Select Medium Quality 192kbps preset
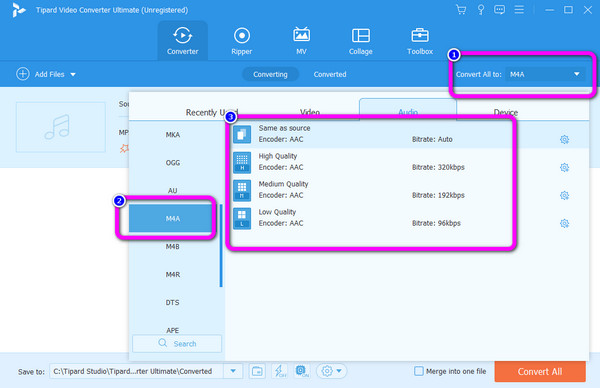This screenshot has height=388, width=600. (407, 190)
